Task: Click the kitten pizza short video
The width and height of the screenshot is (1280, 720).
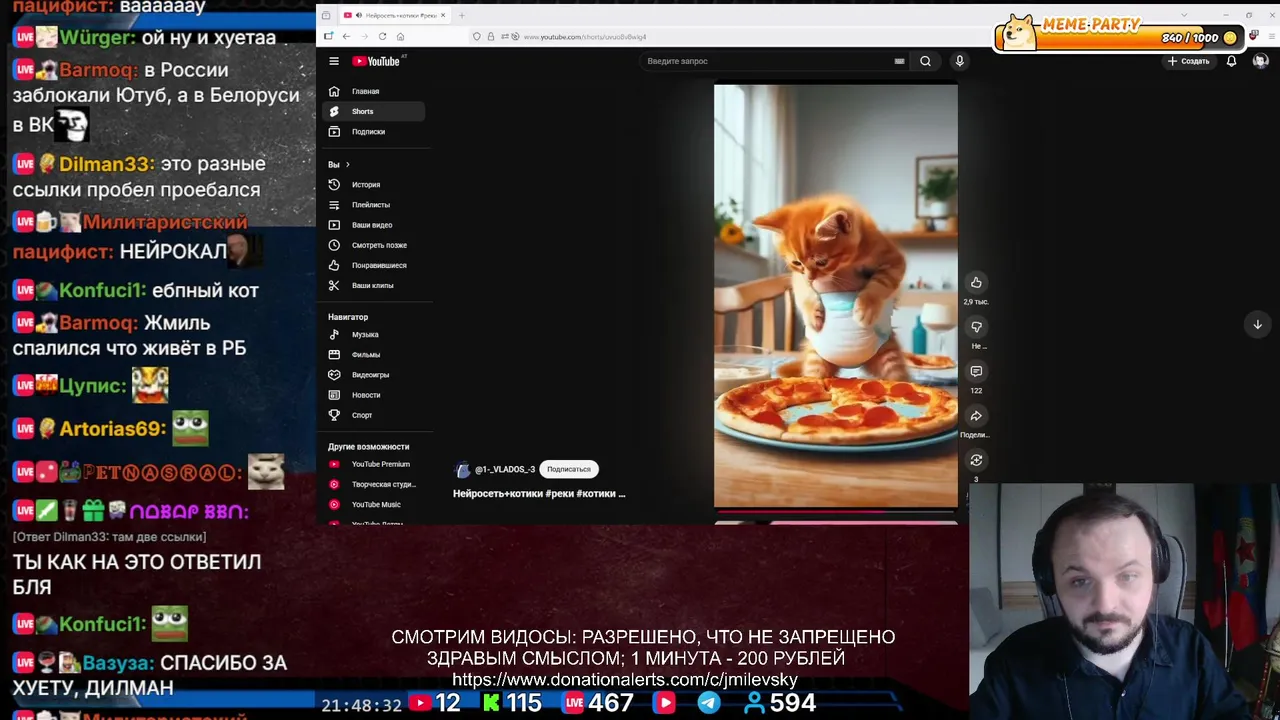Action: tap(835, 296)
